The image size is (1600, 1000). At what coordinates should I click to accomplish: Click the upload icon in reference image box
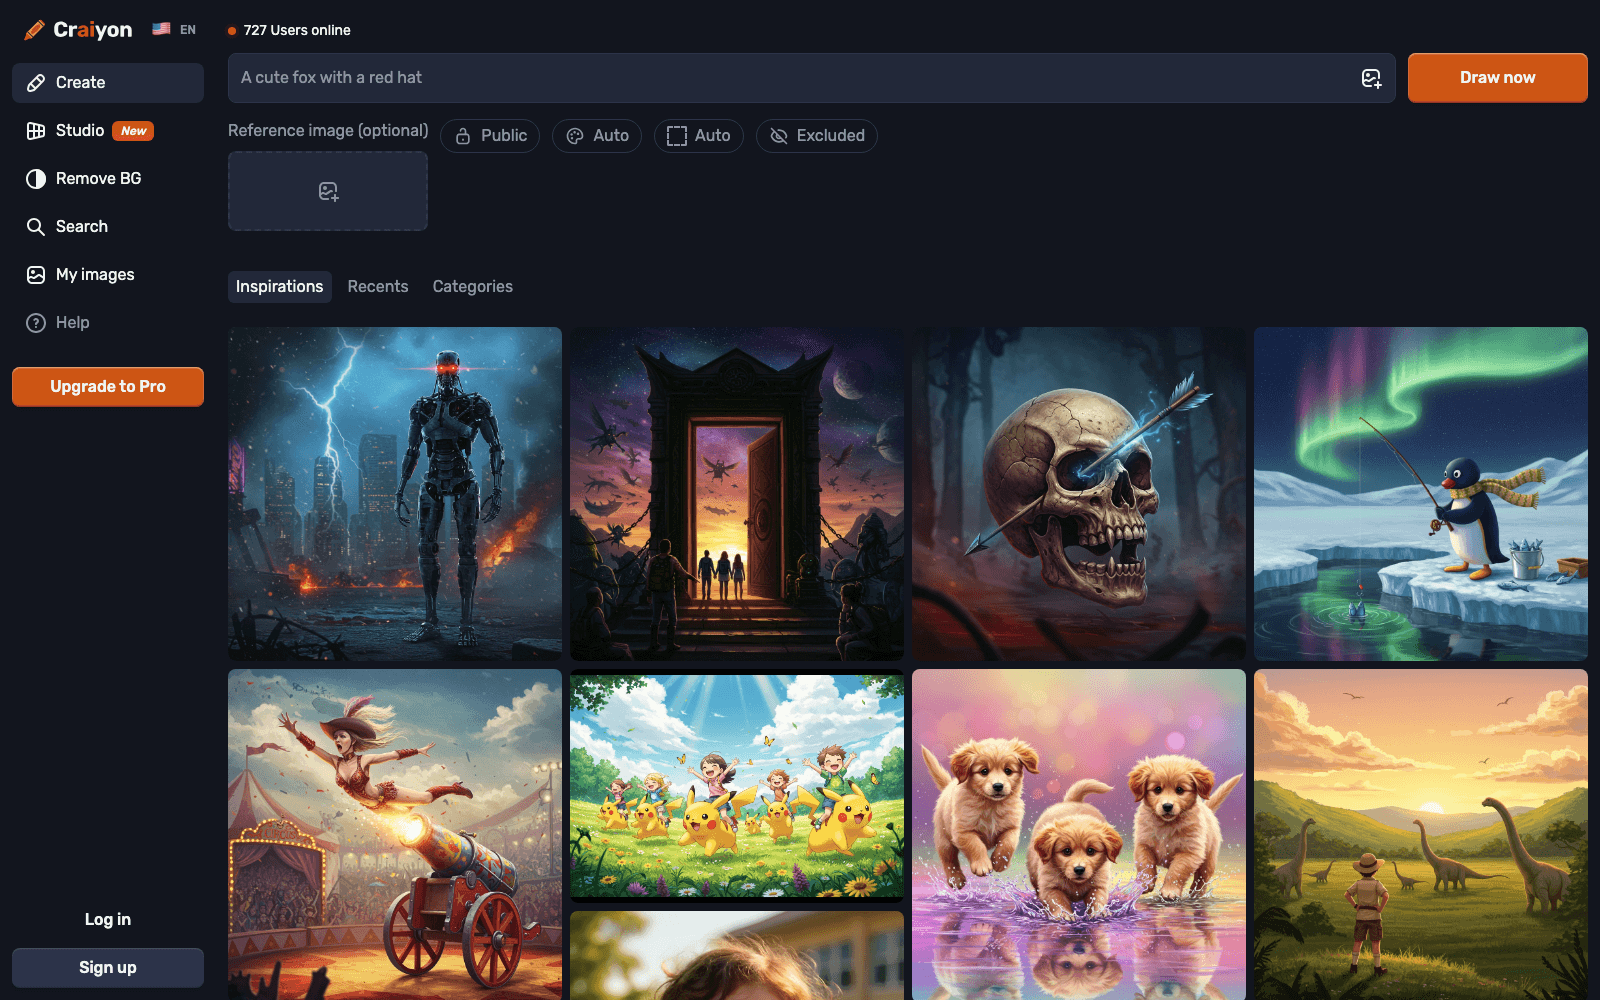point(328,191)
